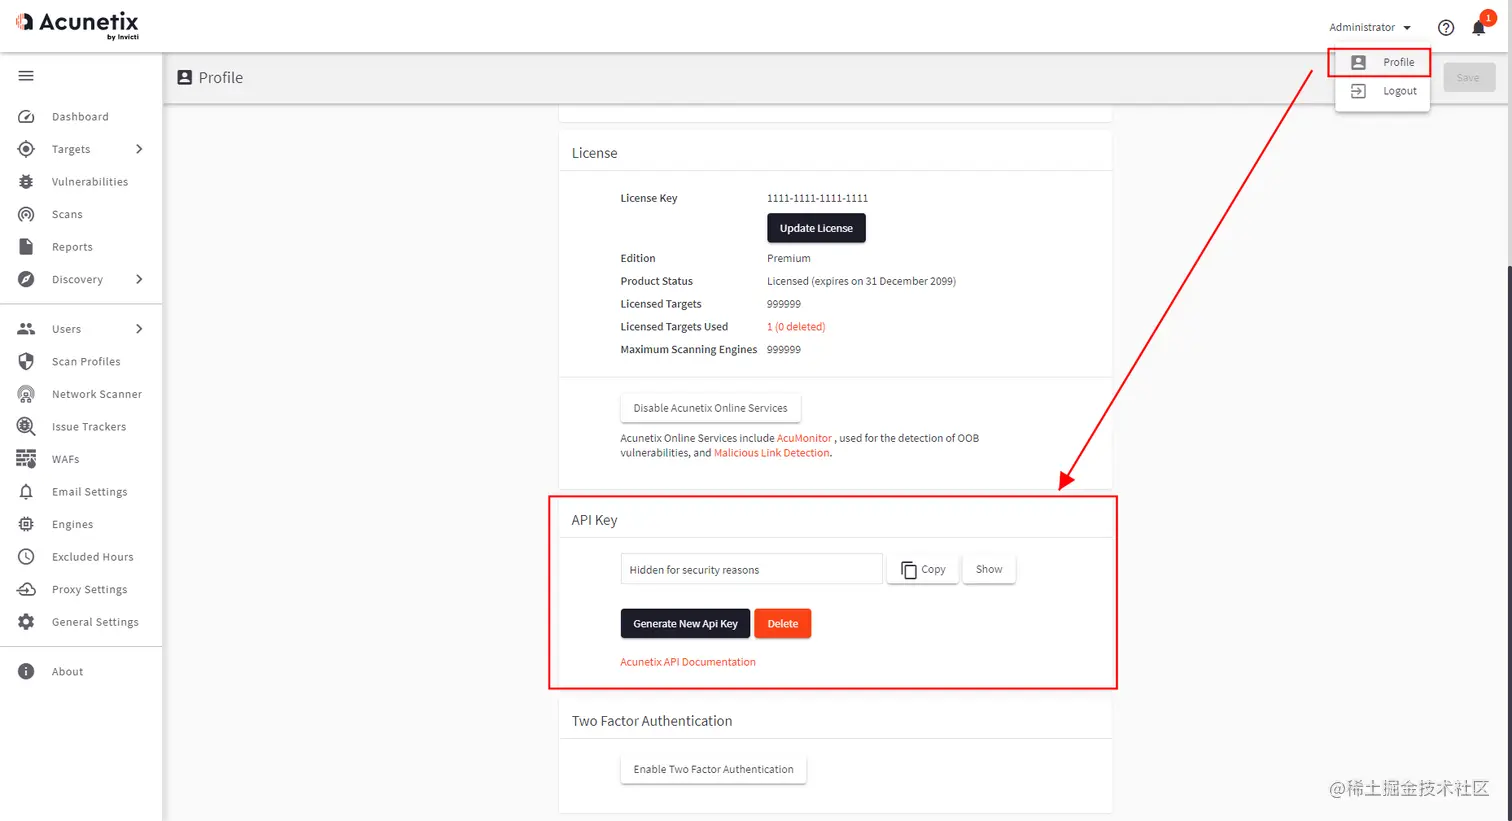This screenshot has height=821, width=1512.
Task: Open help question mark icon
Action: tap(1446, 28)
